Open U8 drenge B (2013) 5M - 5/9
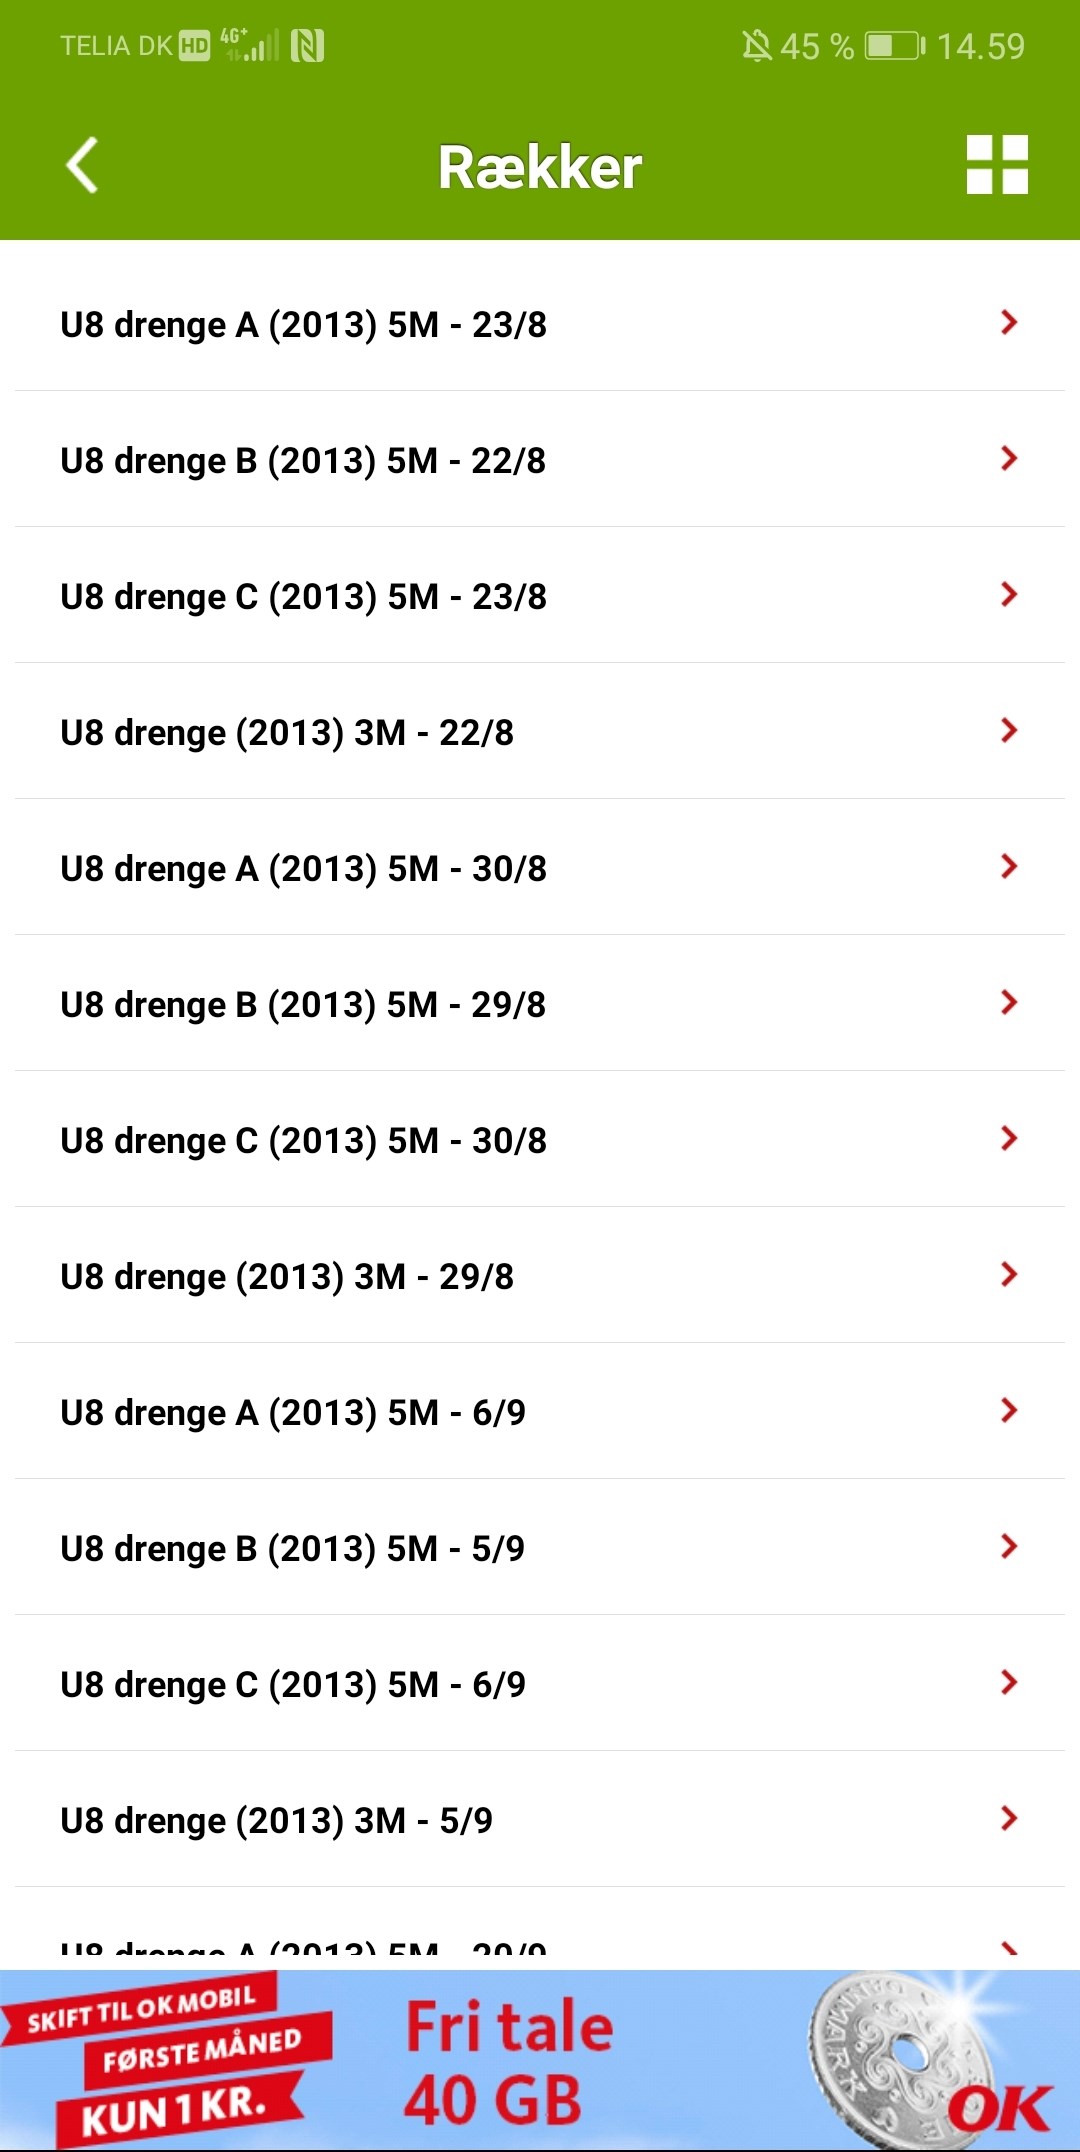 click(x=292, y=1549)
